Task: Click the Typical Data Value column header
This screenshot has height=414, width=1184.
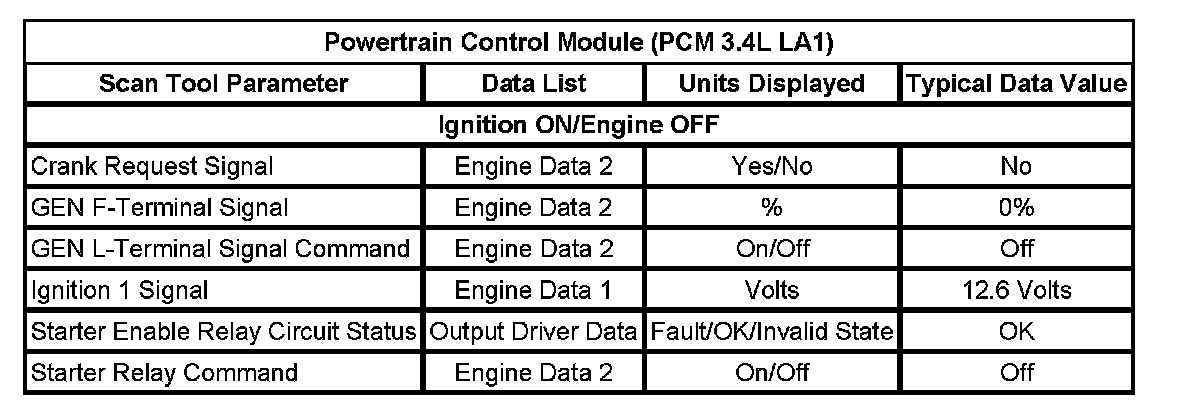Action: [x=1015, y=84]
